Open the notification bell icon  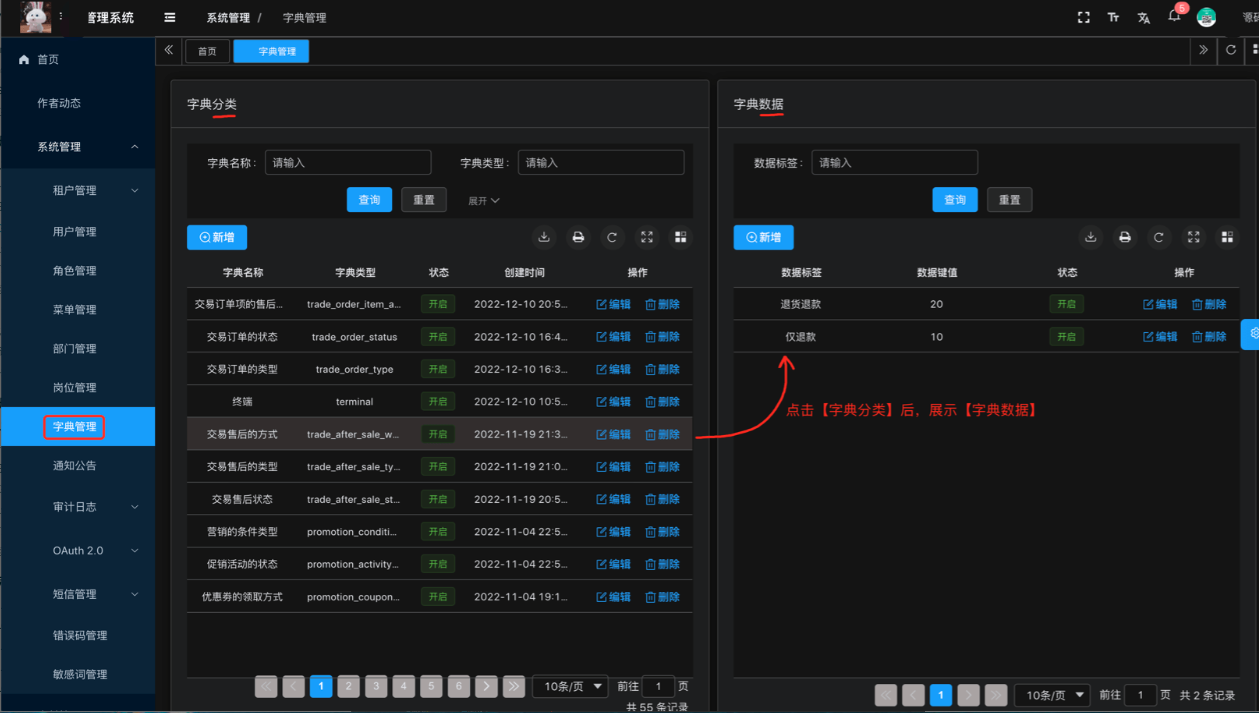click(1174, 17)
